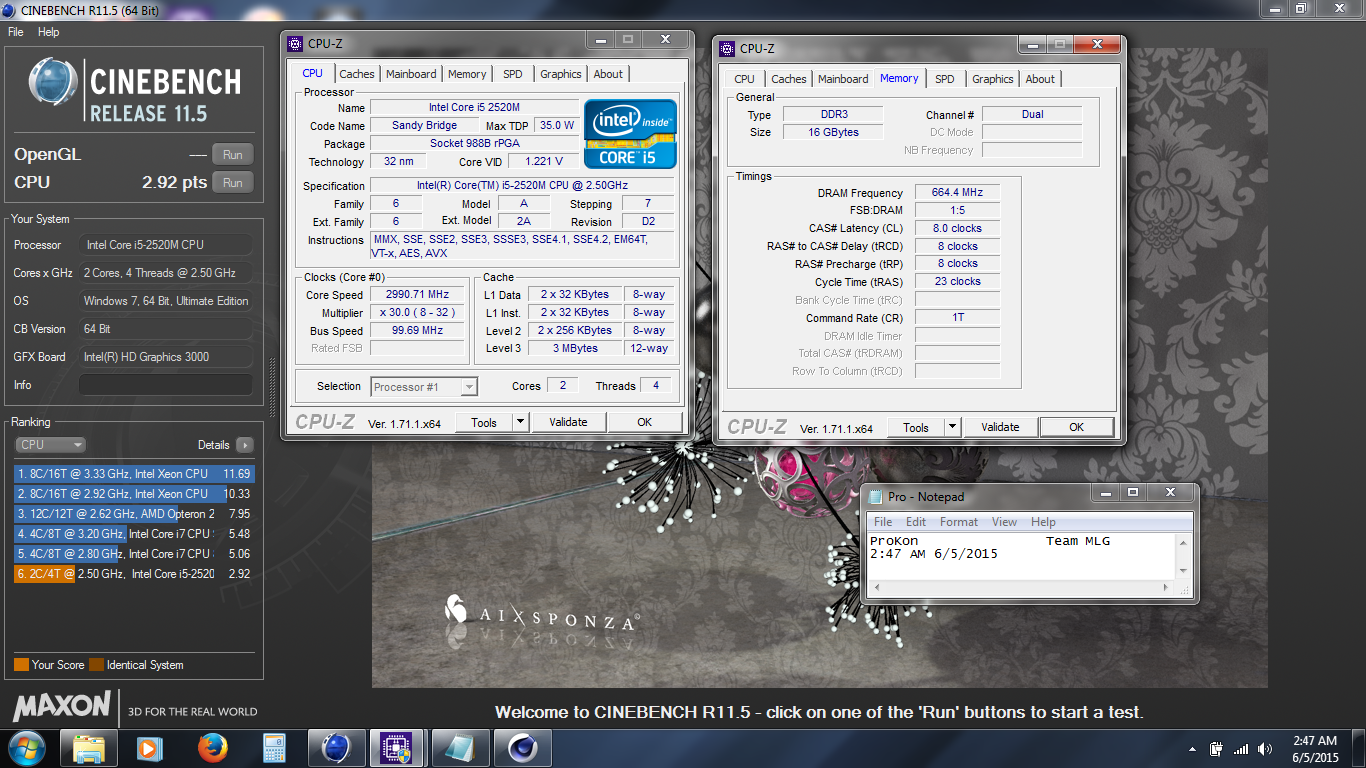Expand ranking Details arrow button
The height and width of the screenshot is (768, 1366).
245,445
